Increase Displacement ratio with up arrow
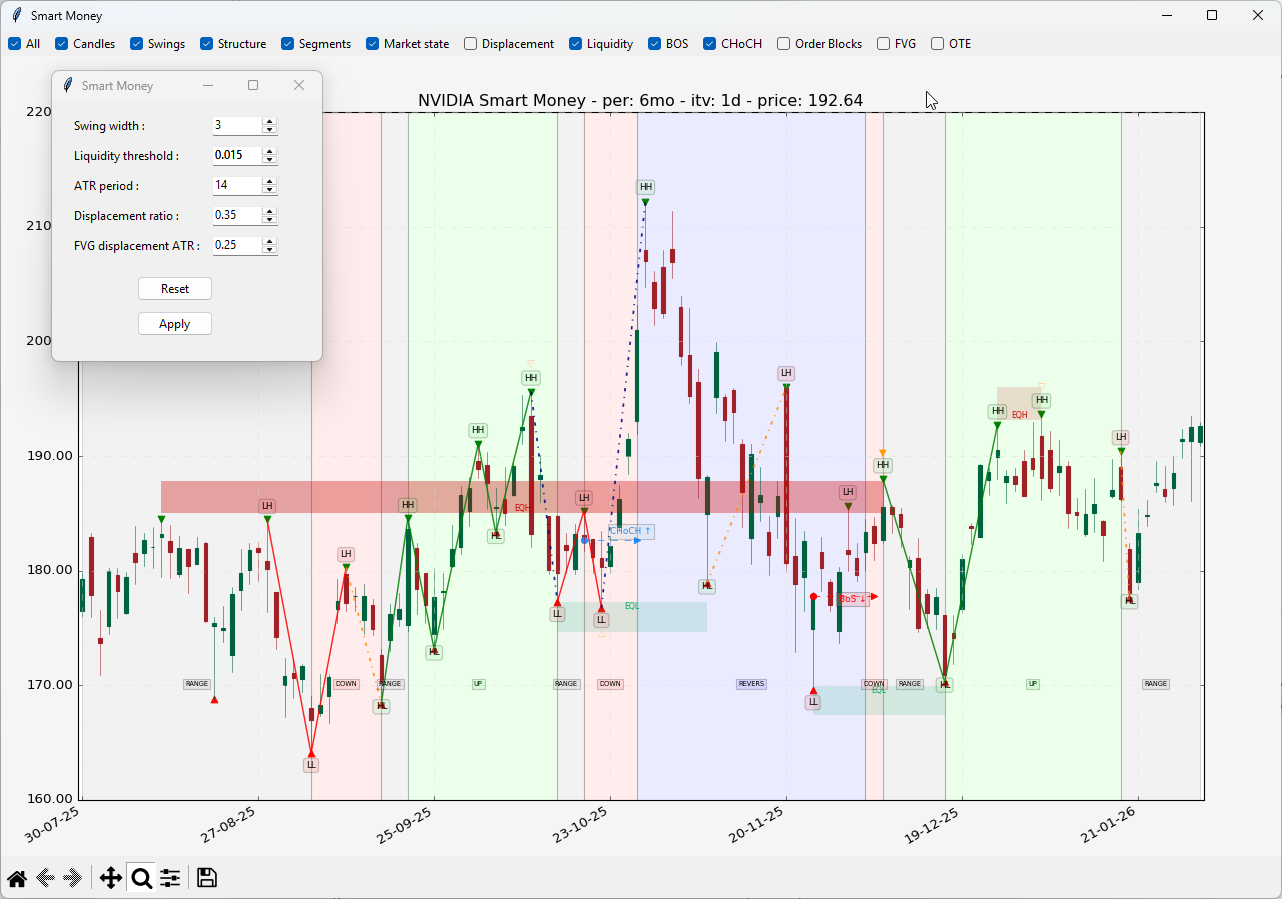 coord(269,212)
